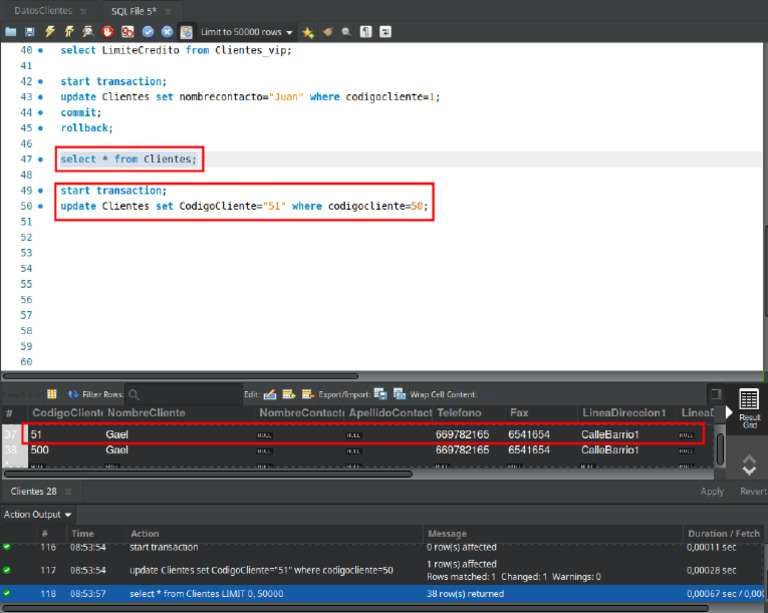Image resolution: width=768 pixels, height=613 pixels.
Task: Click the Explain query magnifier icon
Action: pos(88,32)
